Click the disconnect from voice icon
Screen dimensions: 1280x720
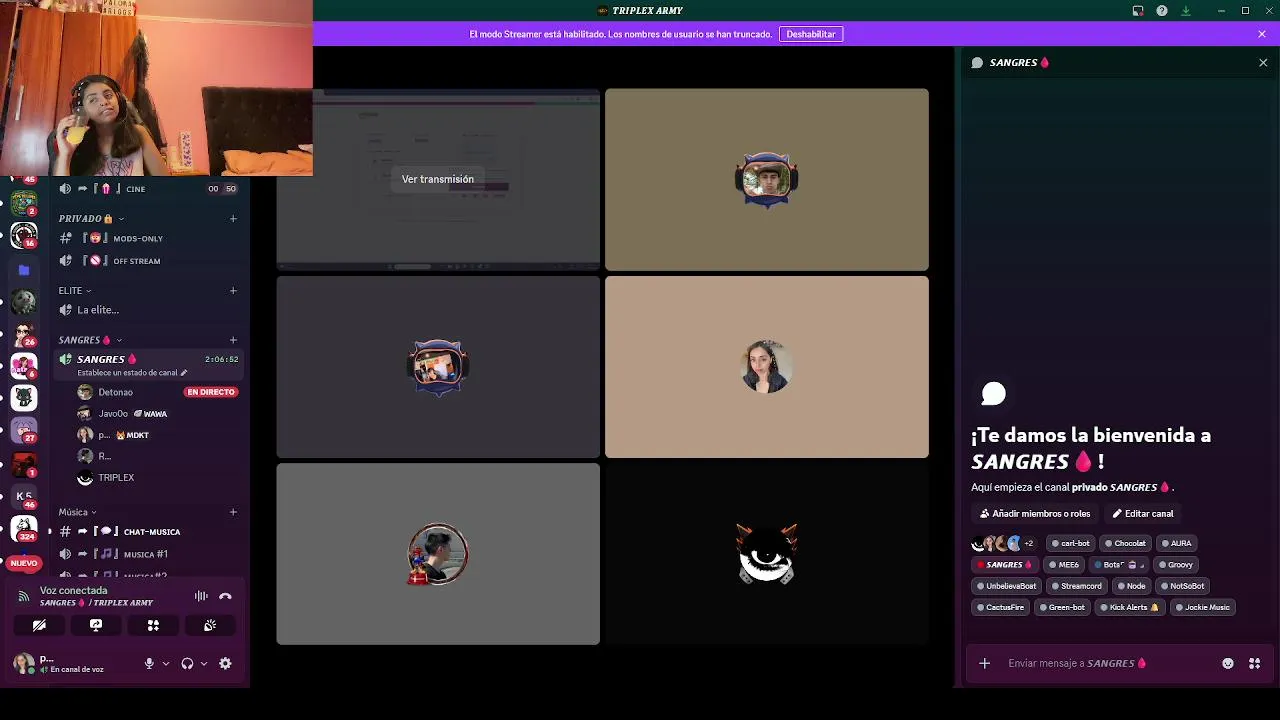[225, 596]
